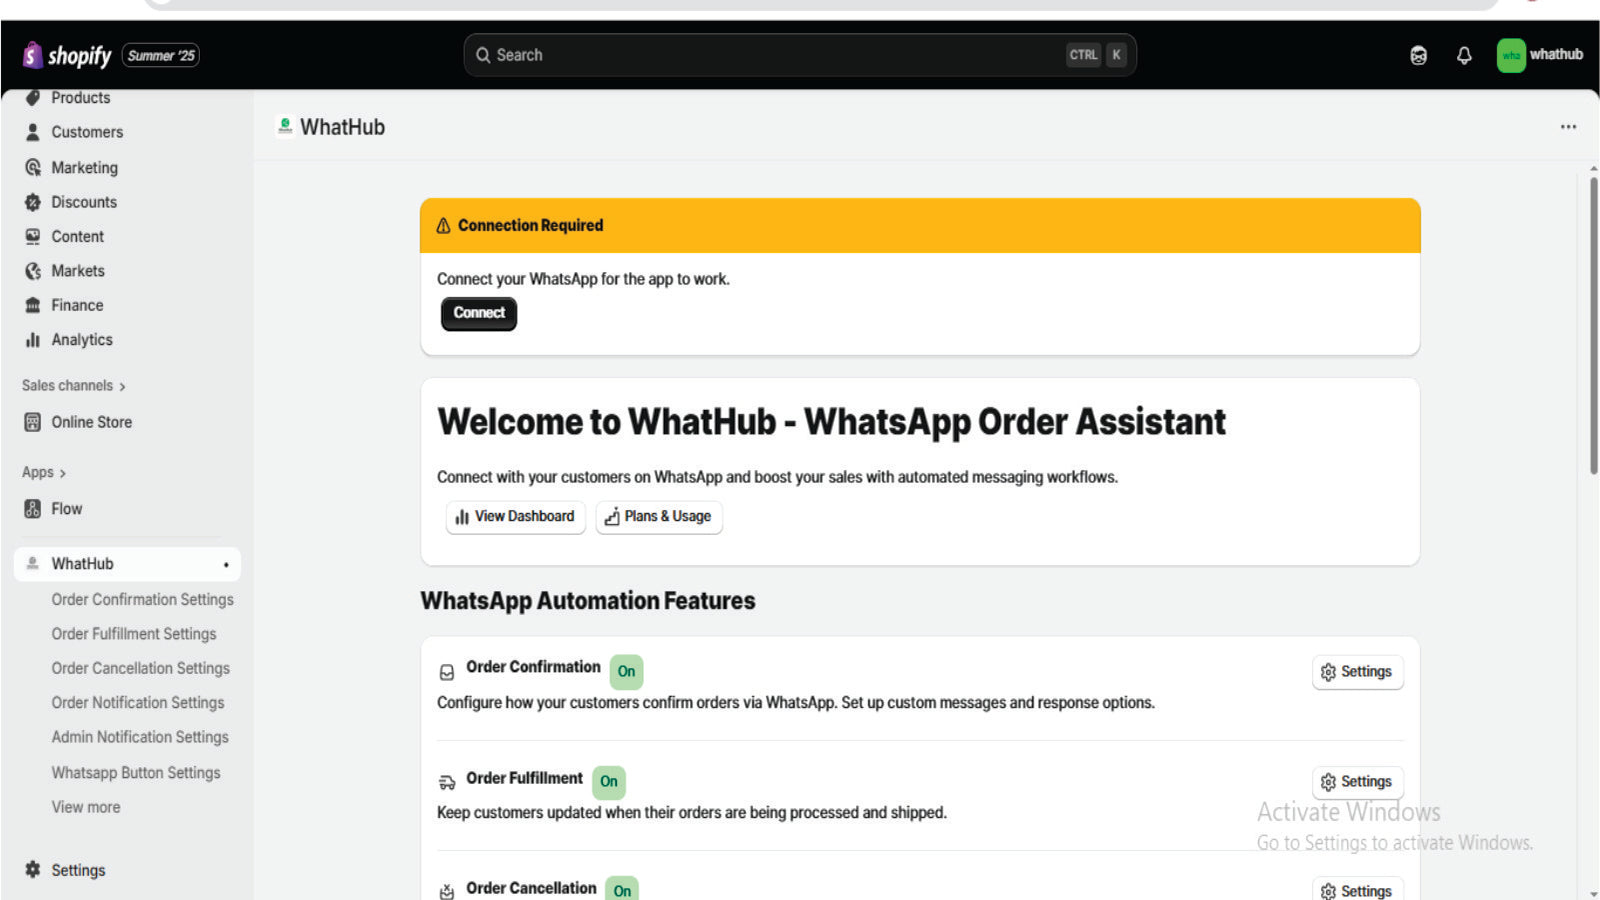
Task: Click the View Dashboard button
Action: (515, 517)
